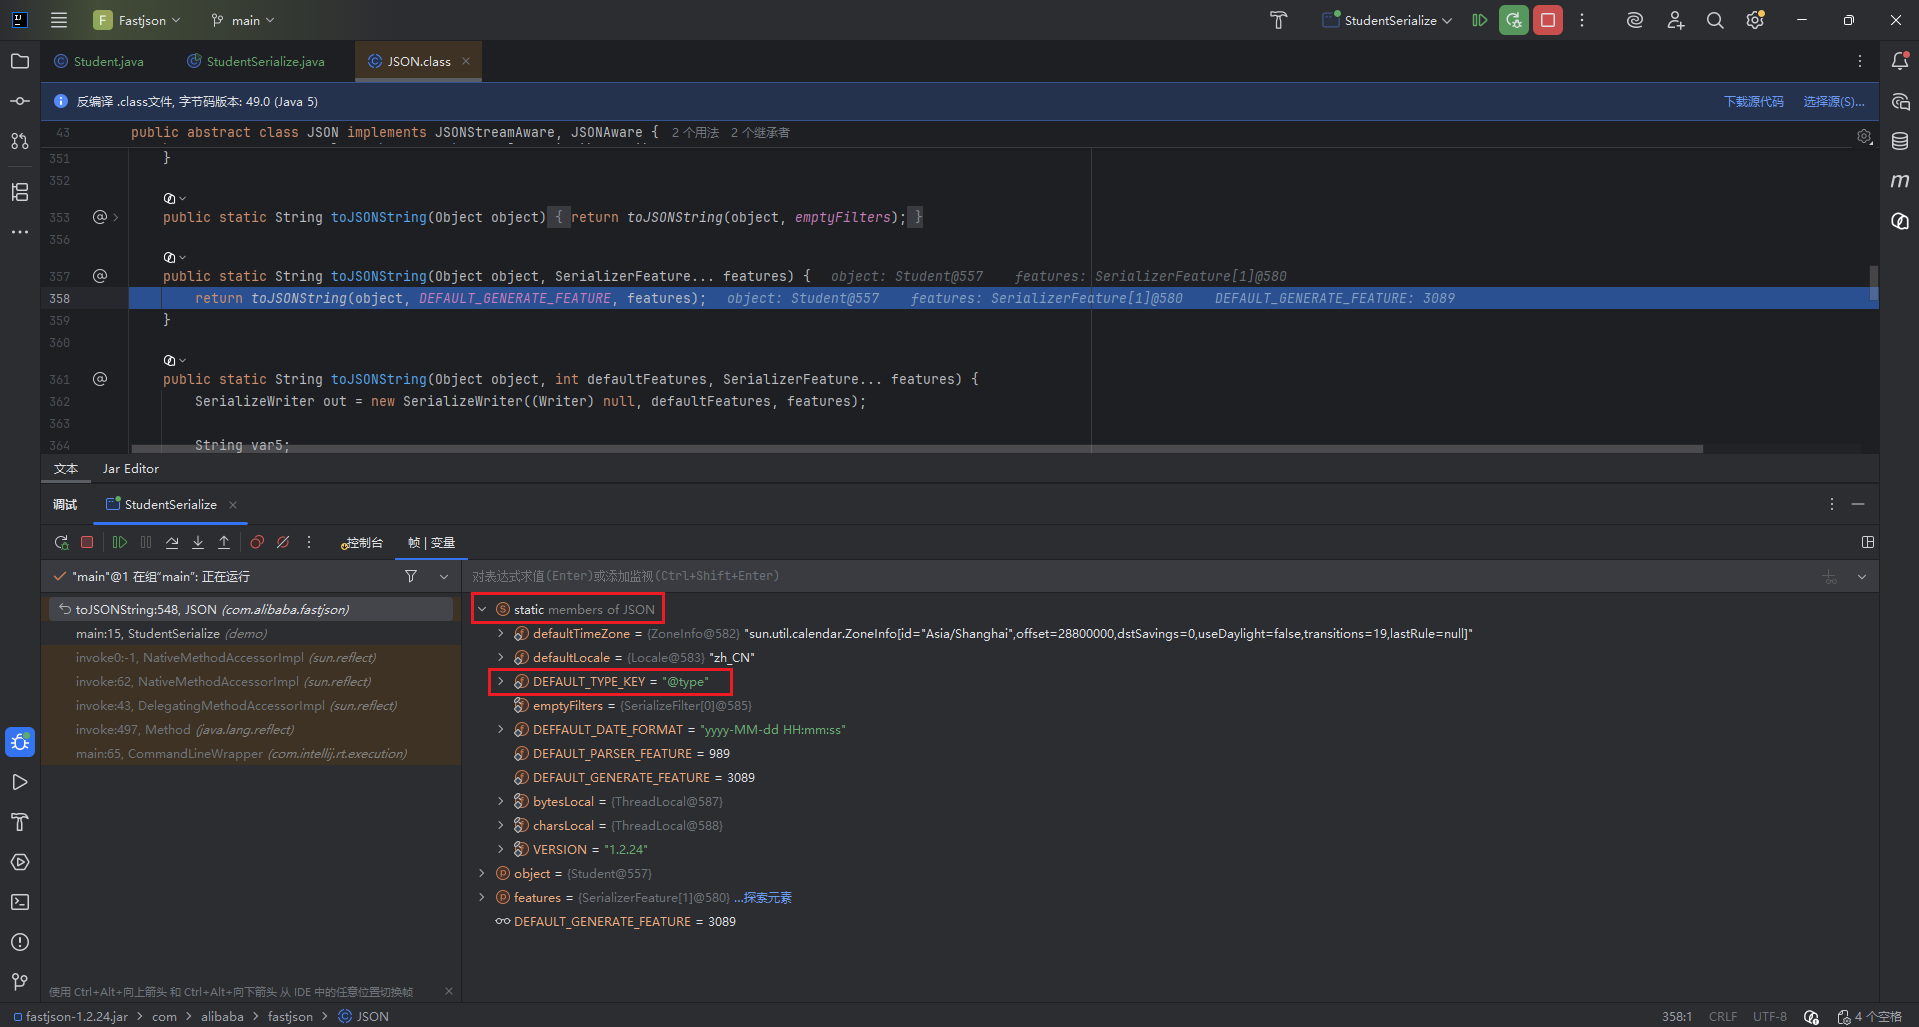The image size is (1919, 1027).
Task: View breakpoints with the red circles icon
Action: [257, 542]
